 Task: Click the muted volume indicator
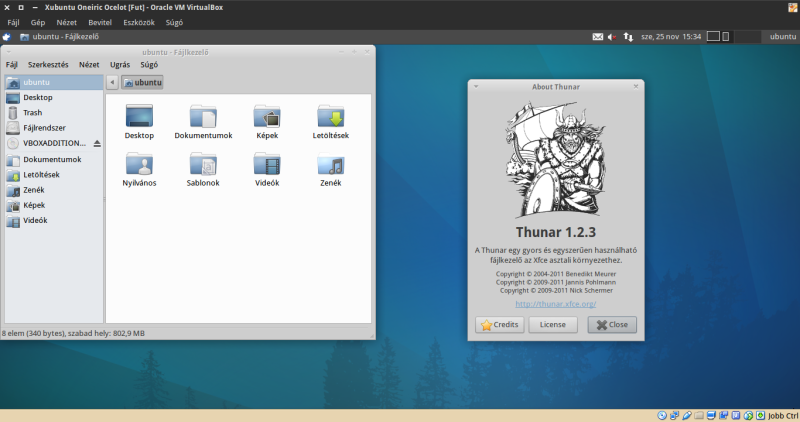coord(612,37)
